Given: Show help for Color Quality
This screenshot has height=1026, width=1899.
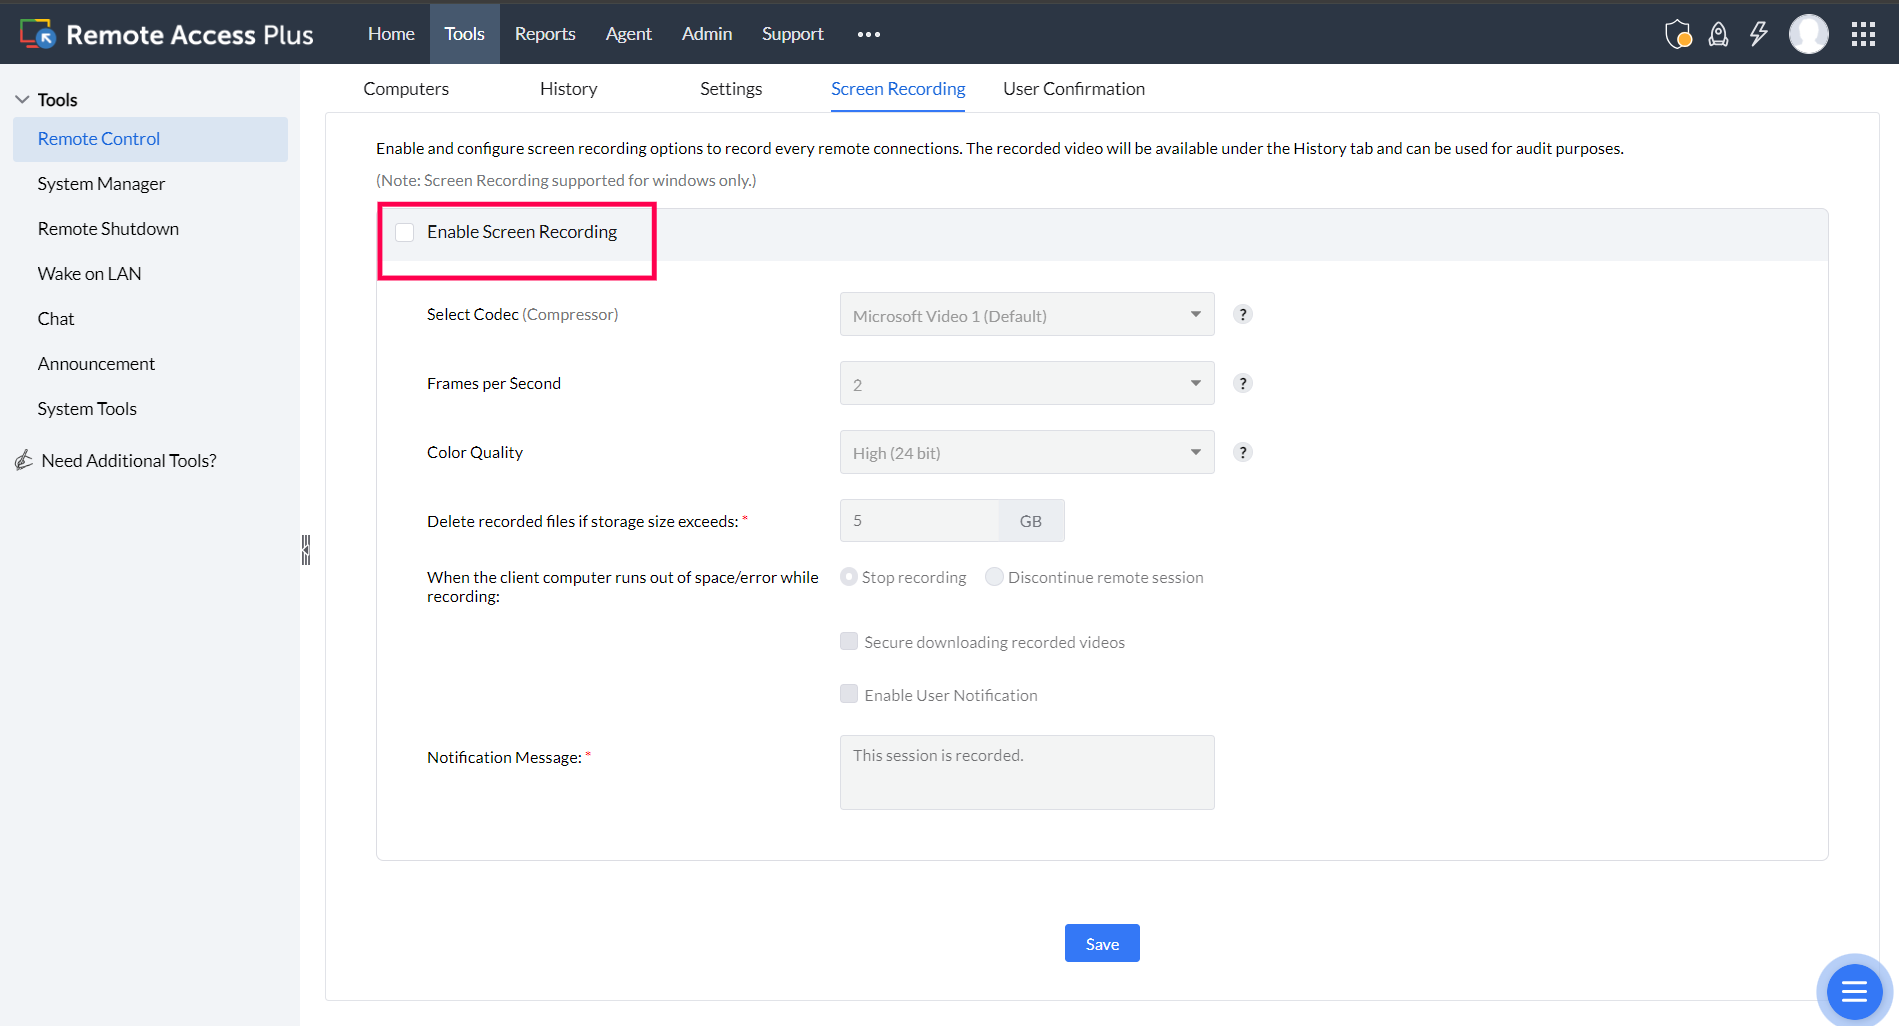Looking at the screenshot, I should tap(1243, 452).
